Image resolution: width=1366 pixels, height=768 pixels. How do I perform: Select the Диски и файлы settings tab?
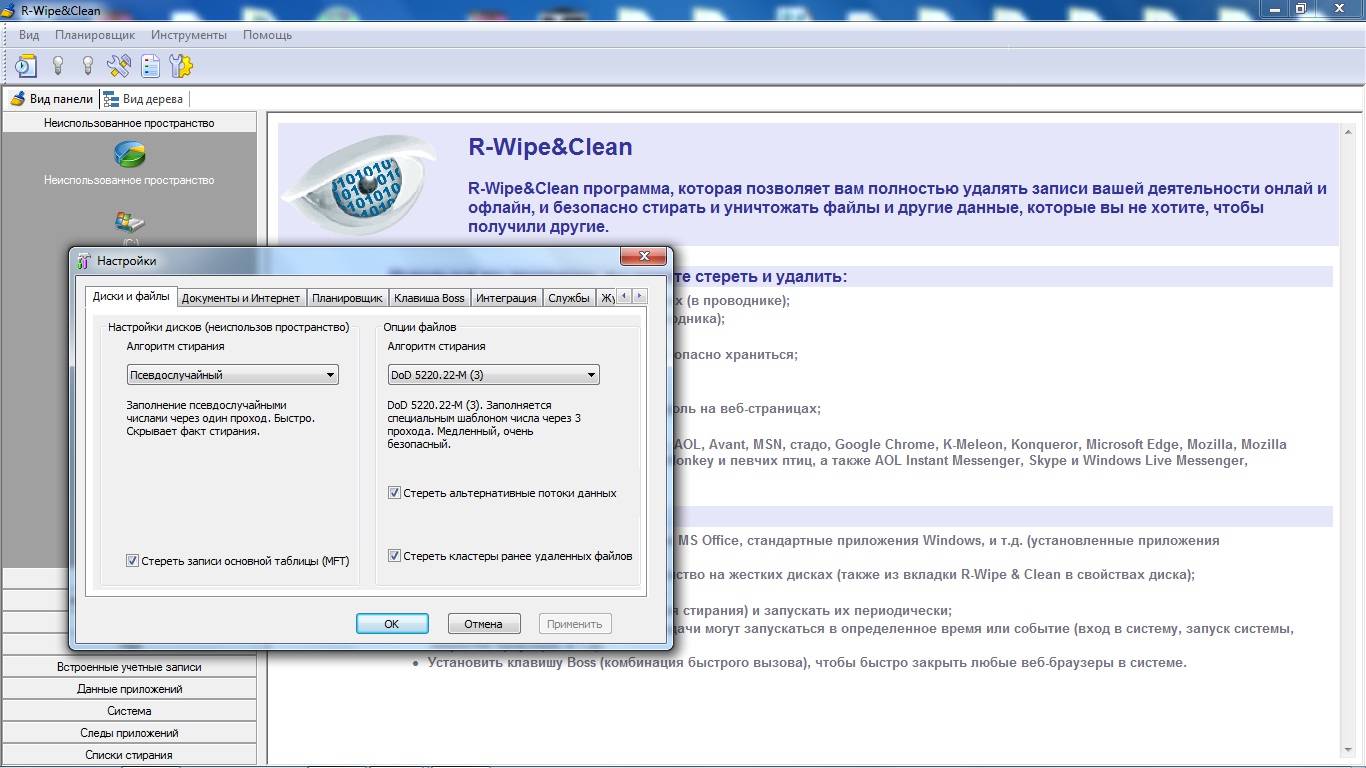coord(131,296)
